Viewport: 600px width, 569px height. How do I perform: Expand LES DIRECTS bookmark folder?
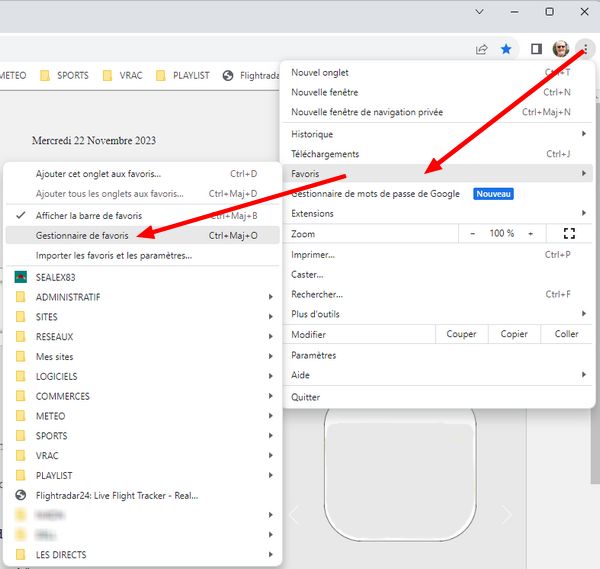point(142,554)
